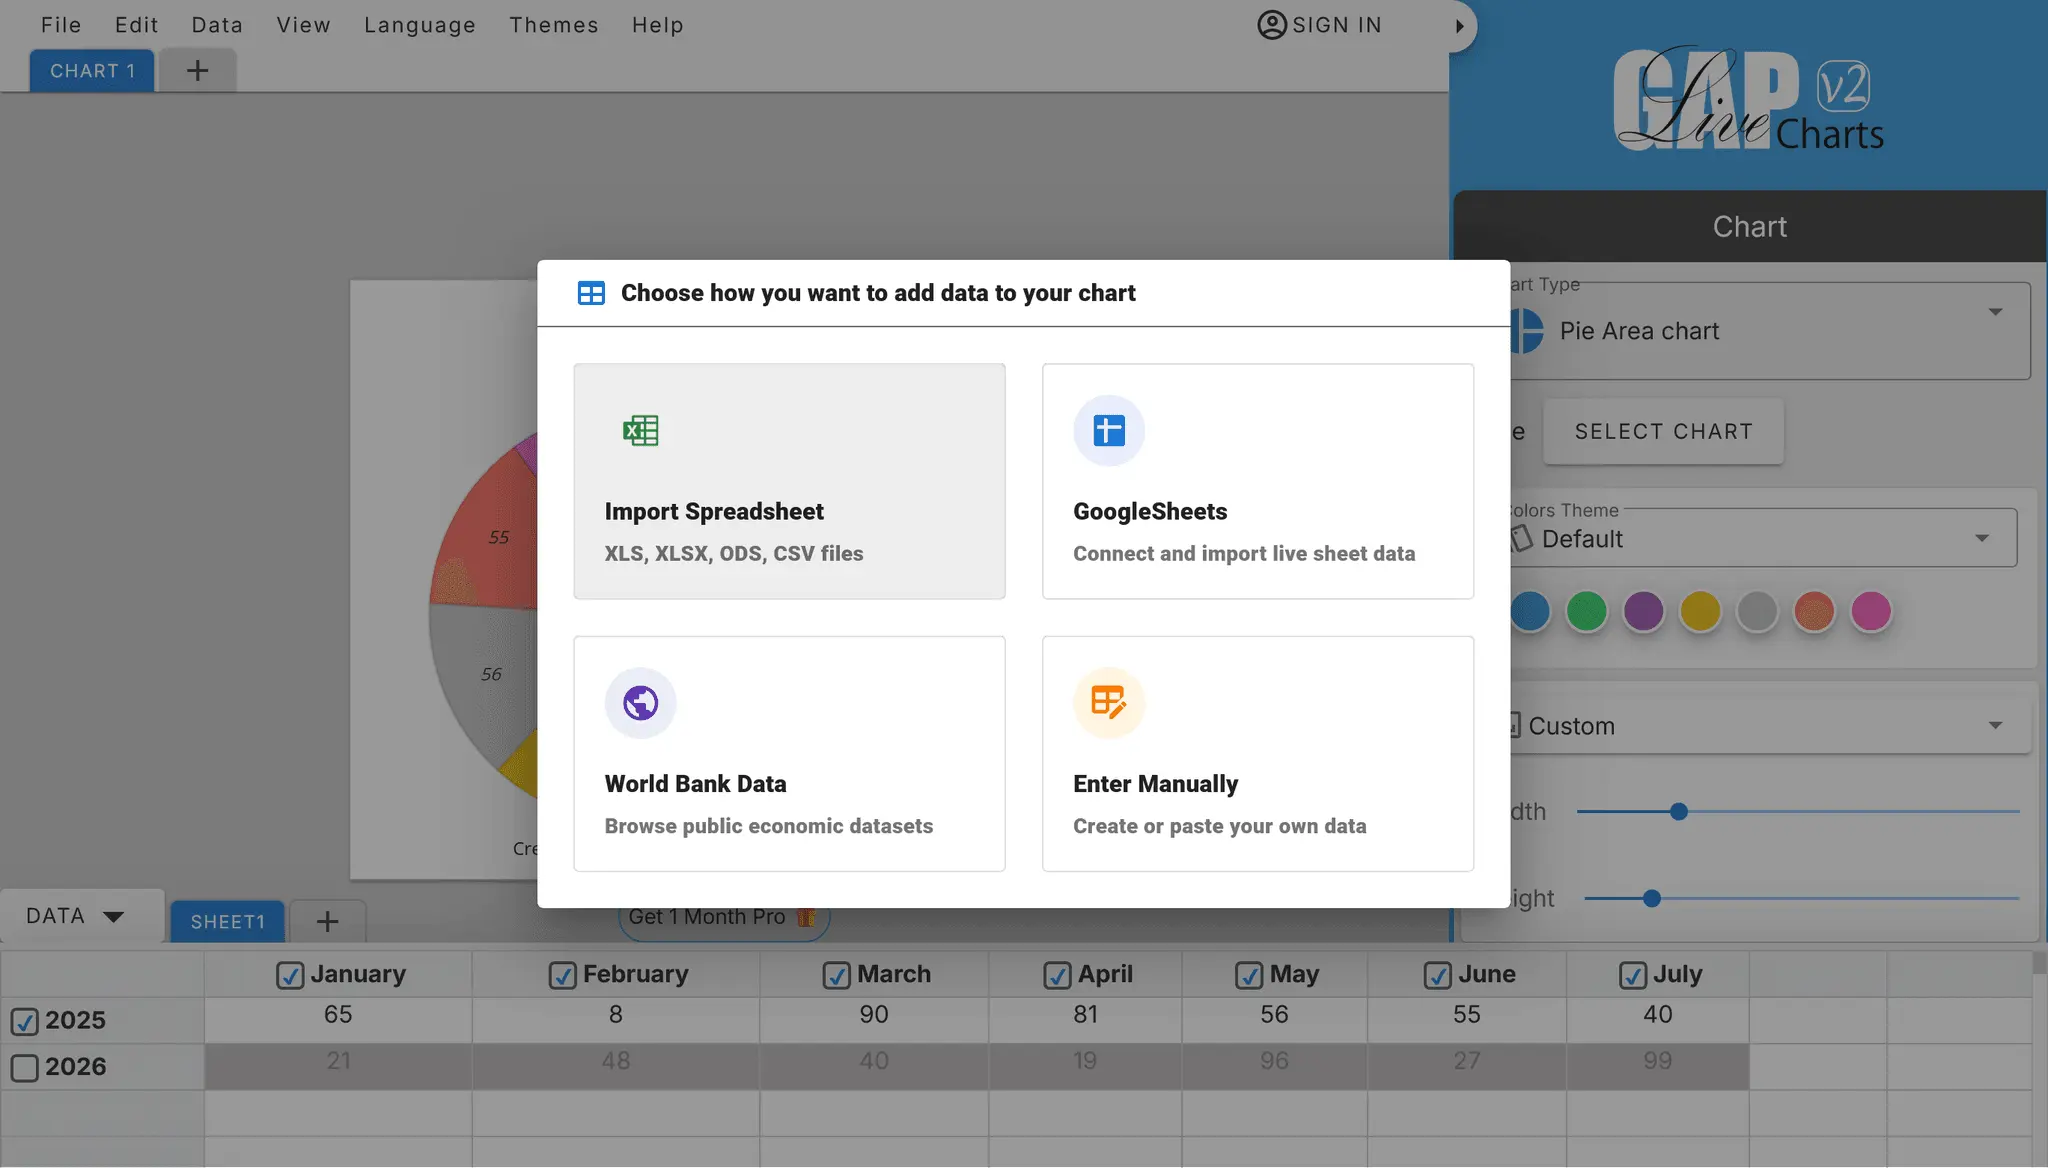
Task: Switch to the SHEET1 tab
Action: 228,922
